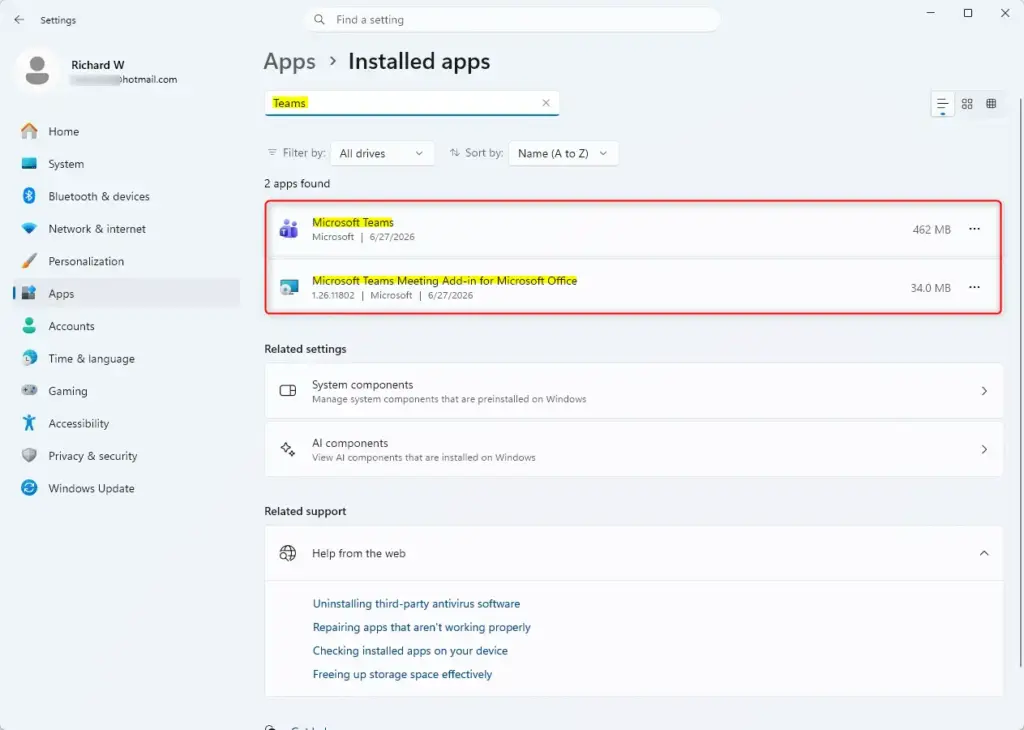Click the Network wifi icon

click(x=29, y=228)
